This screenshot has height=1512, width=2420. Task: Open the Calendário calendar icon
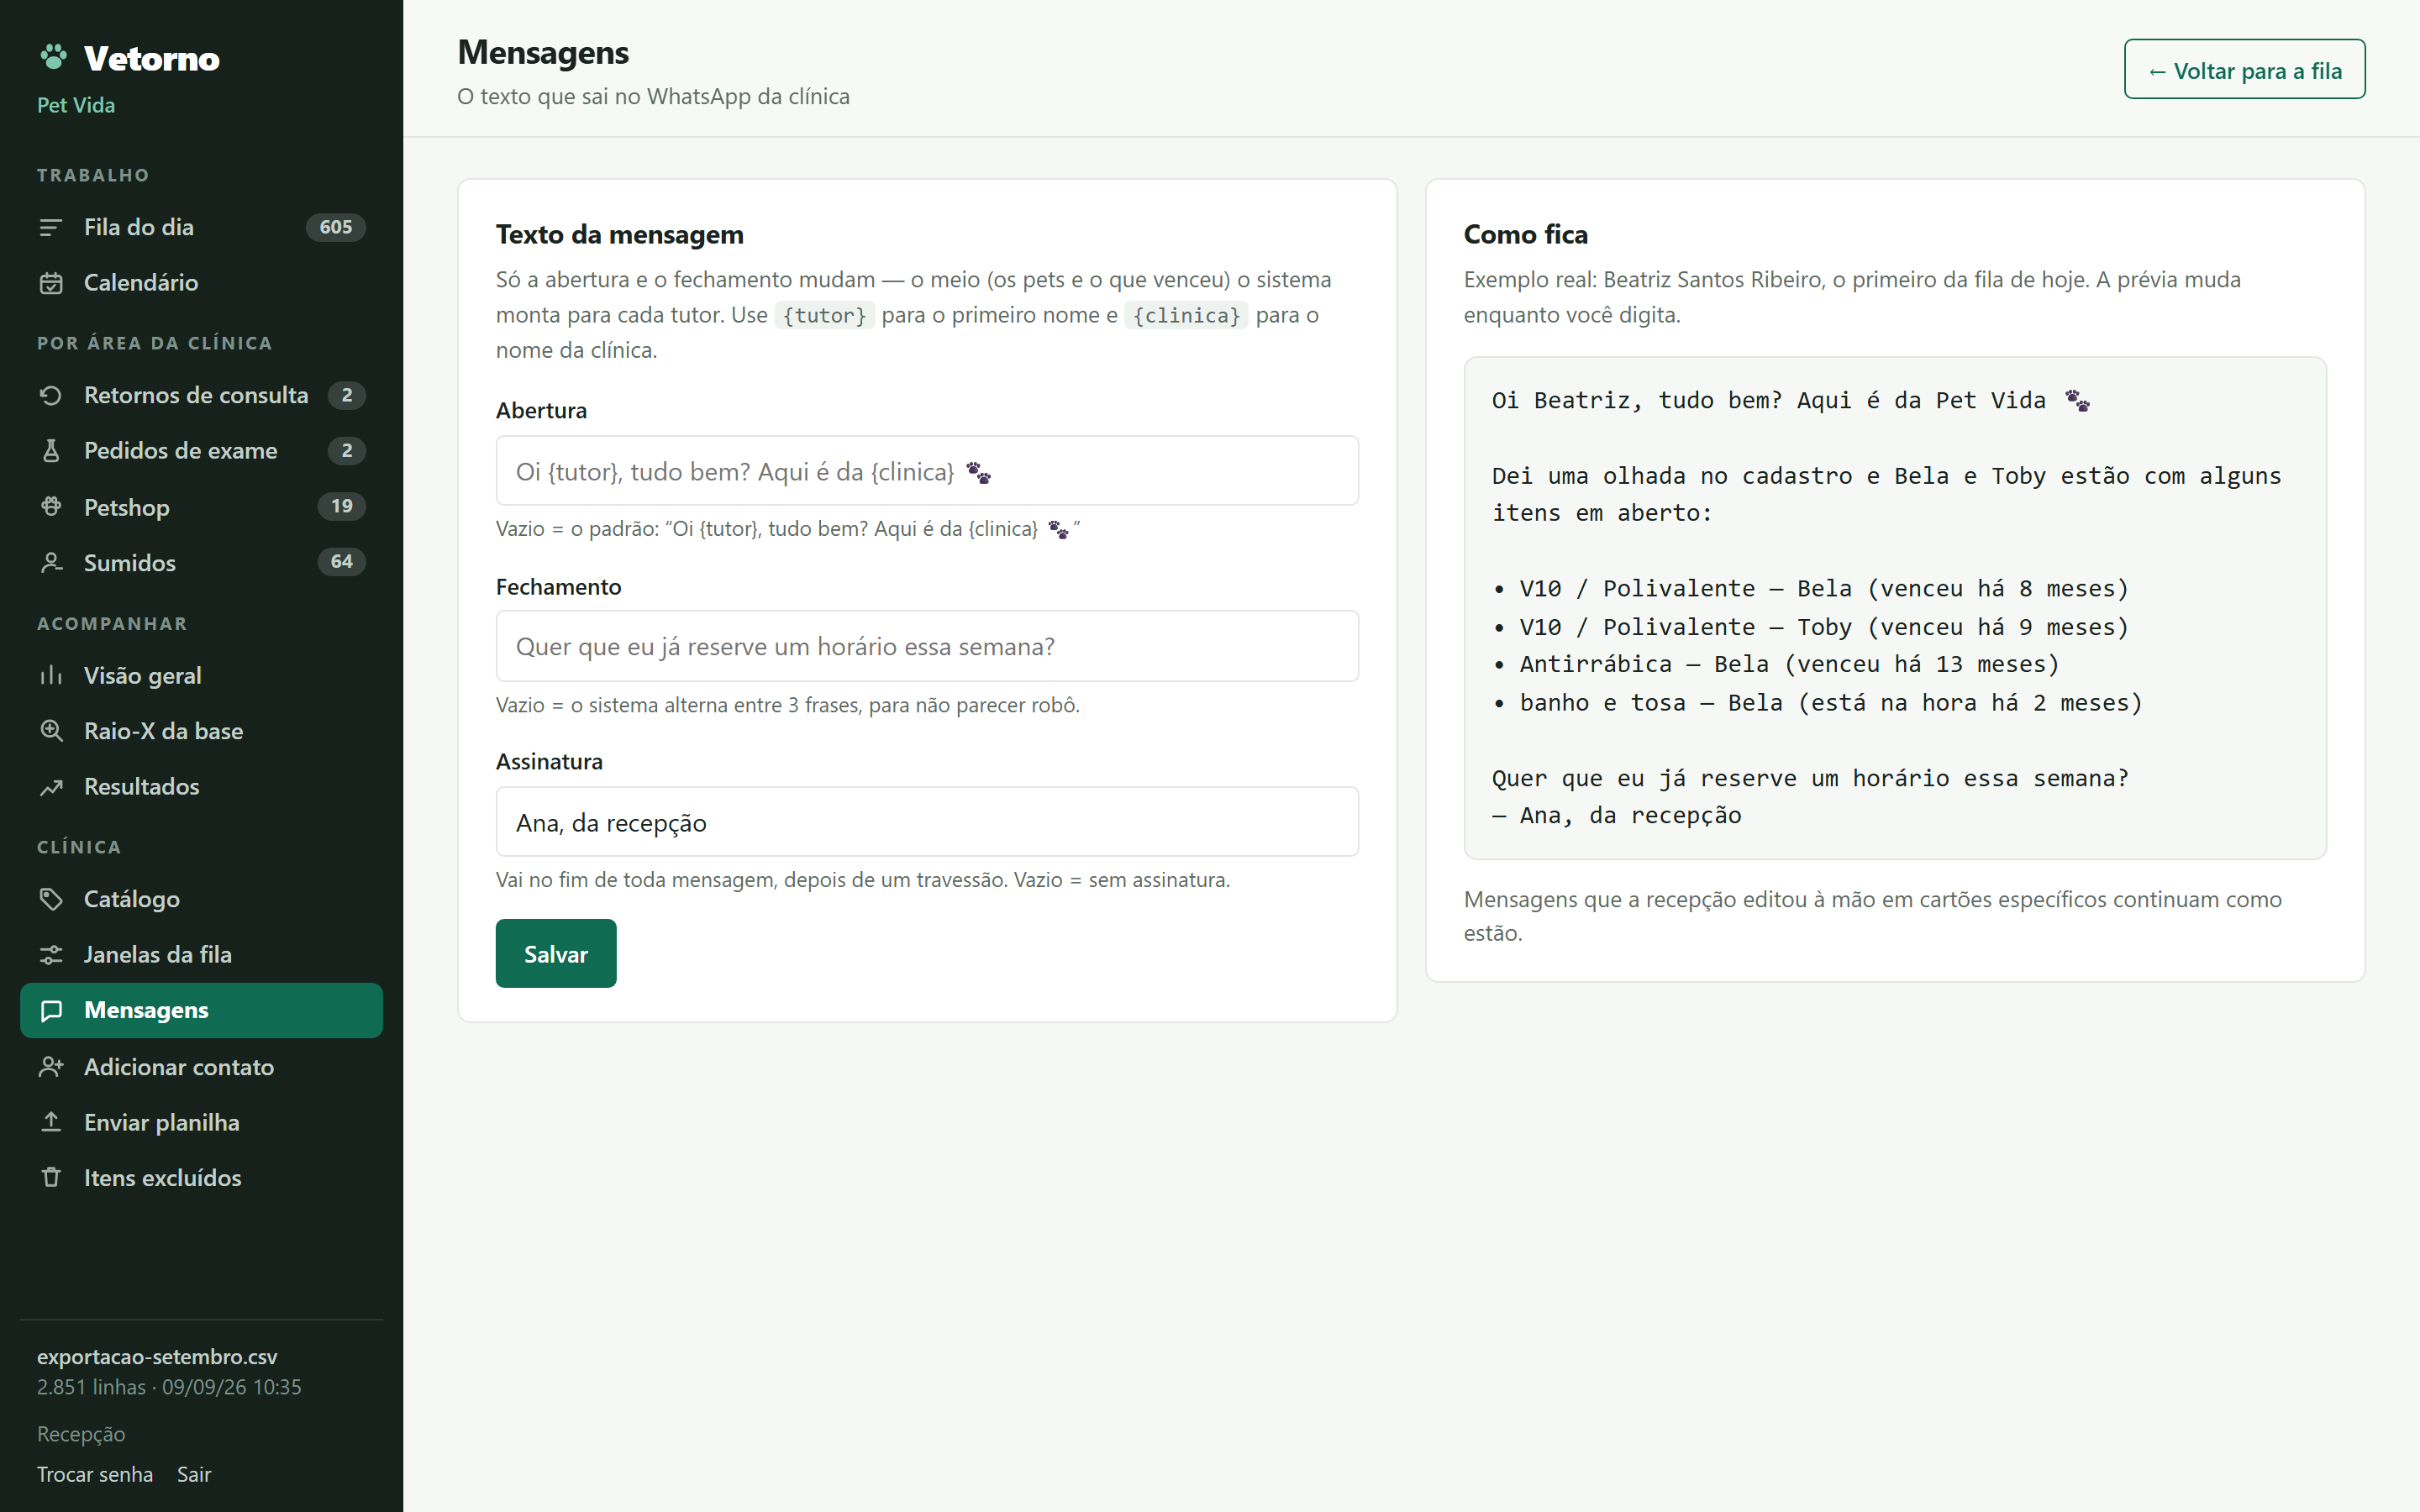pos(51,283)
